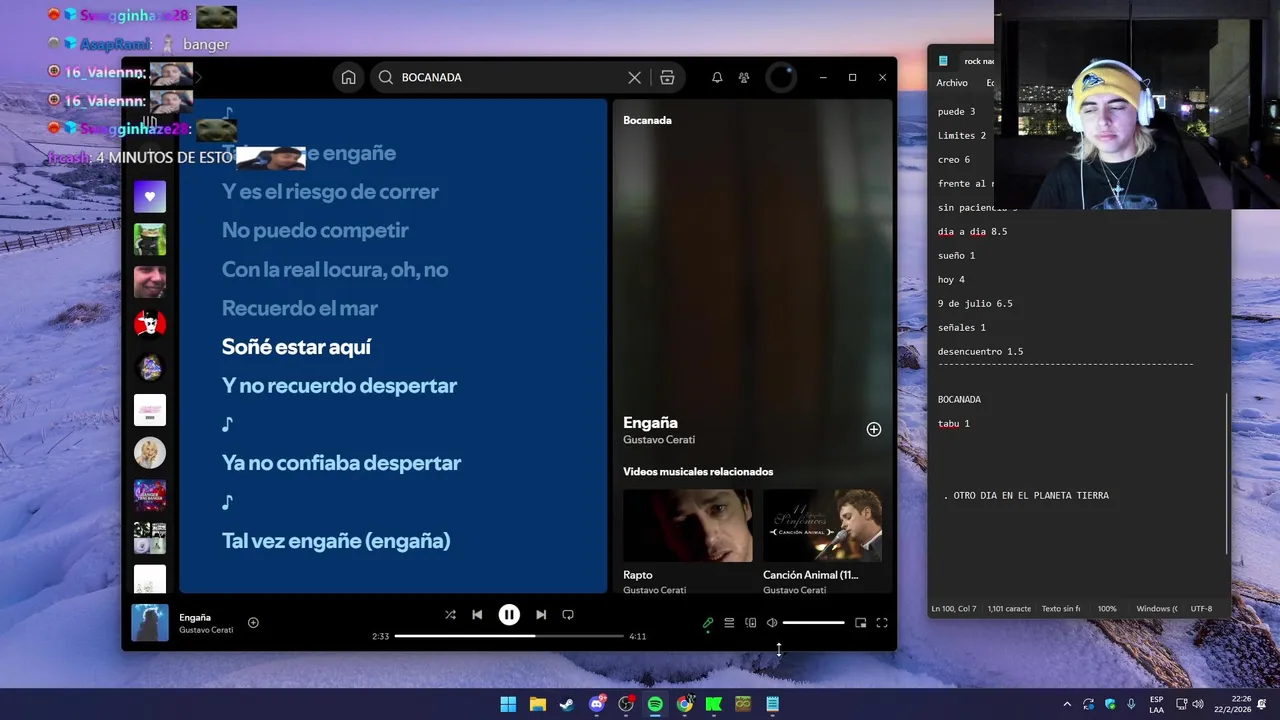The image size is (1280, 720).
Task: Jump to lyric 'Y no recuerdo despertar'
Action: pos(339,386)
